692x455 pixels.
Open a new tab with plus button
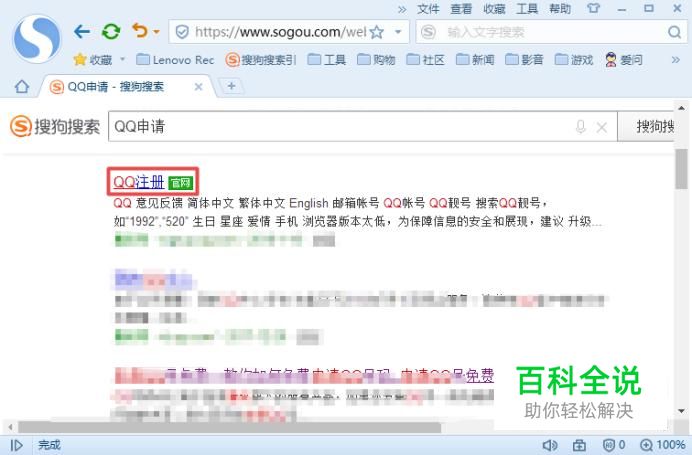[x=231, y=86]
